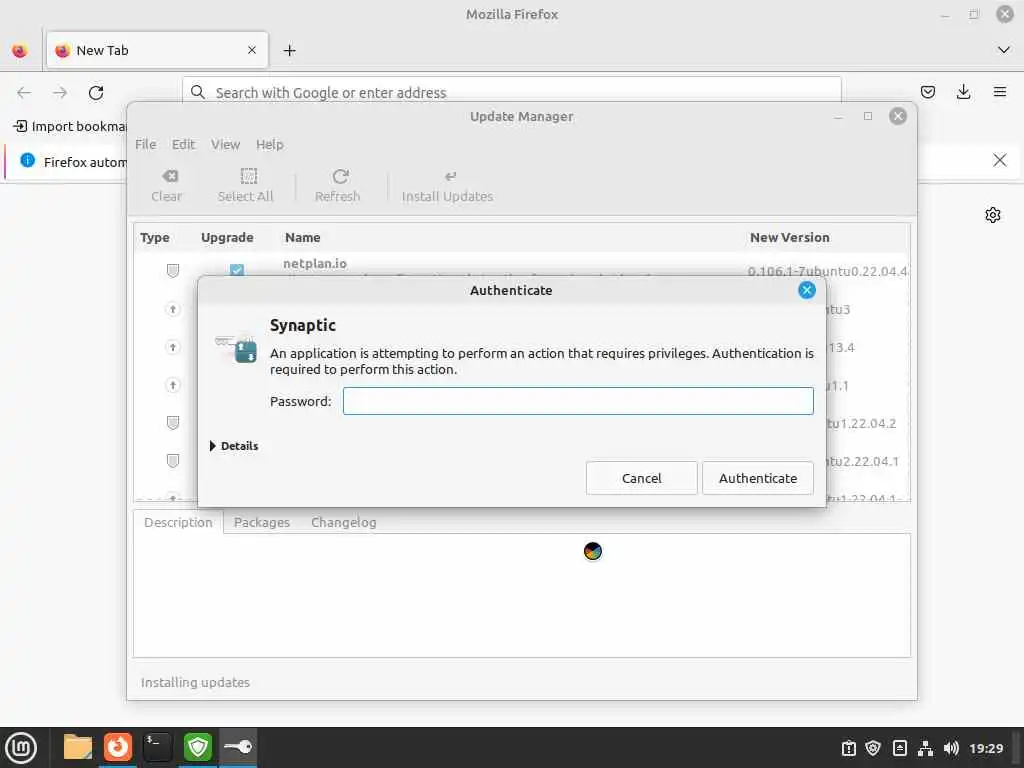Sort by the New Version column header

click(x=790, y=238)
